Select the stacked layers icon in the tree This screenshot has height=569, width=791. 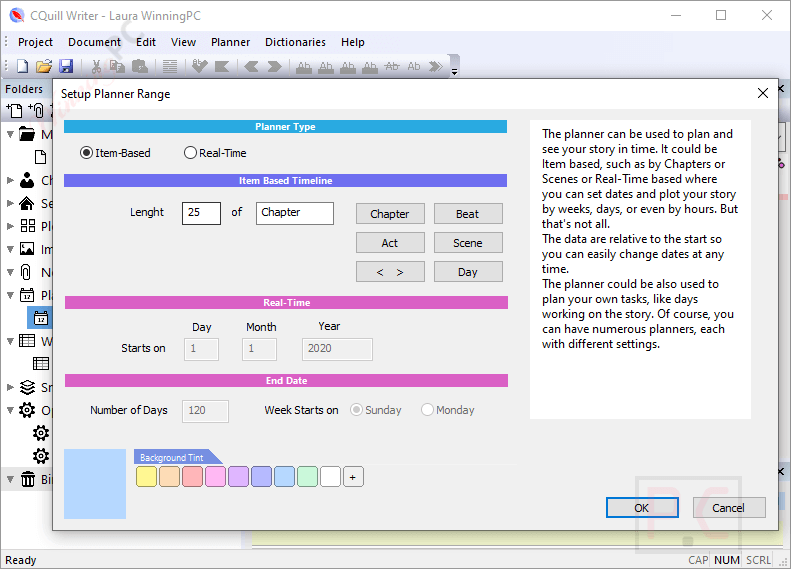point(27,387)
